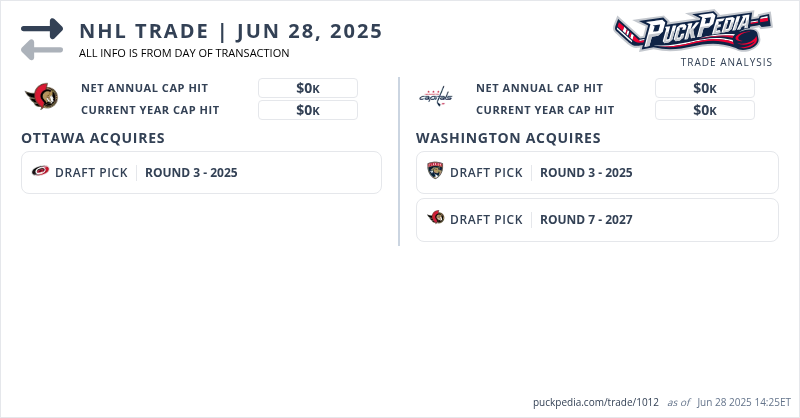Click the Ottawa Acquires heading
Screen dimensions: 800x418
pos(93,138)
